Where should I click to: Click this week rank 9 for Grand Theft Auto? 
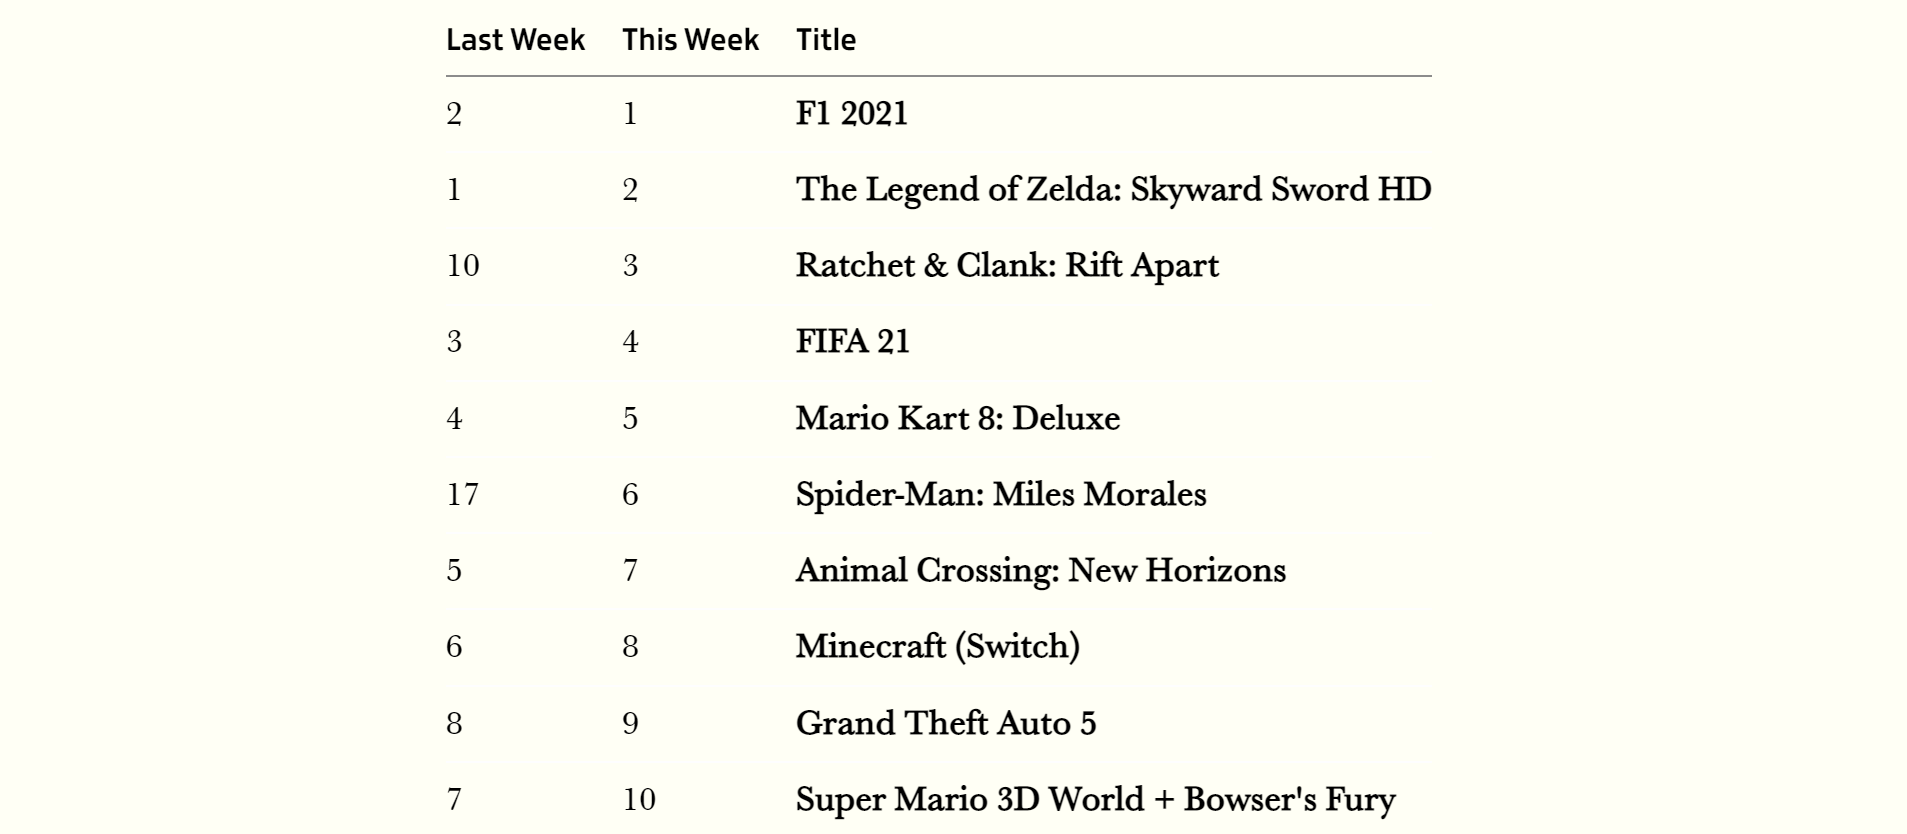(x=630, y=723)
